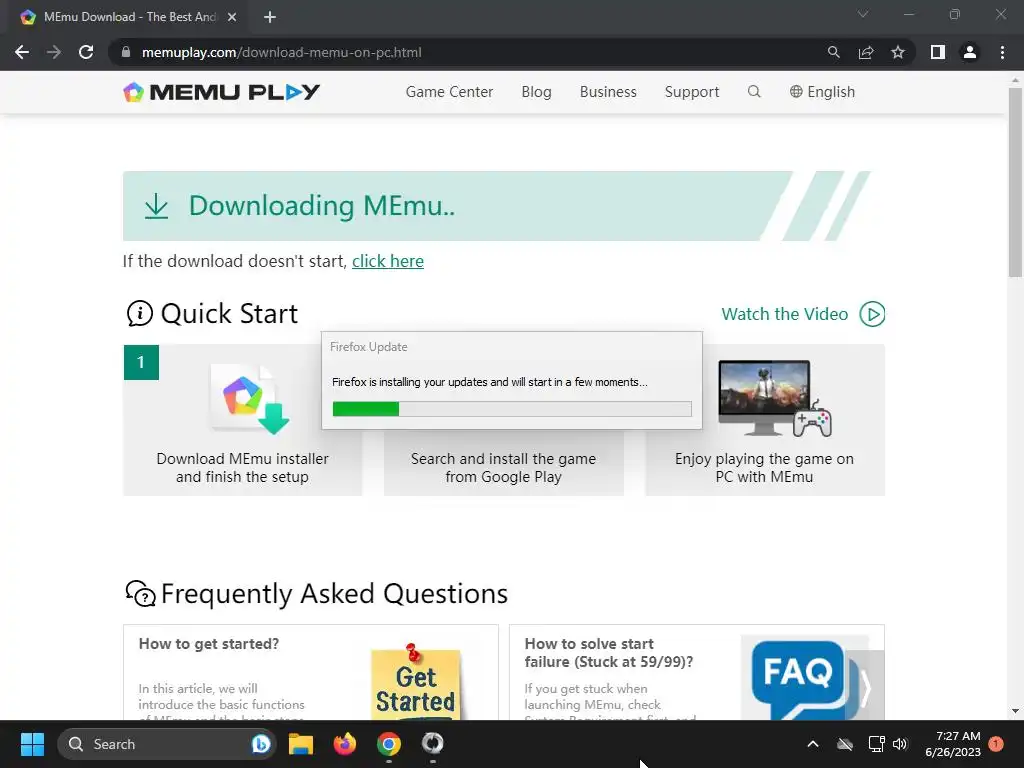Toggle Chrome side panel
This screenshot has width=1024, height=768.
pos(938,52)
